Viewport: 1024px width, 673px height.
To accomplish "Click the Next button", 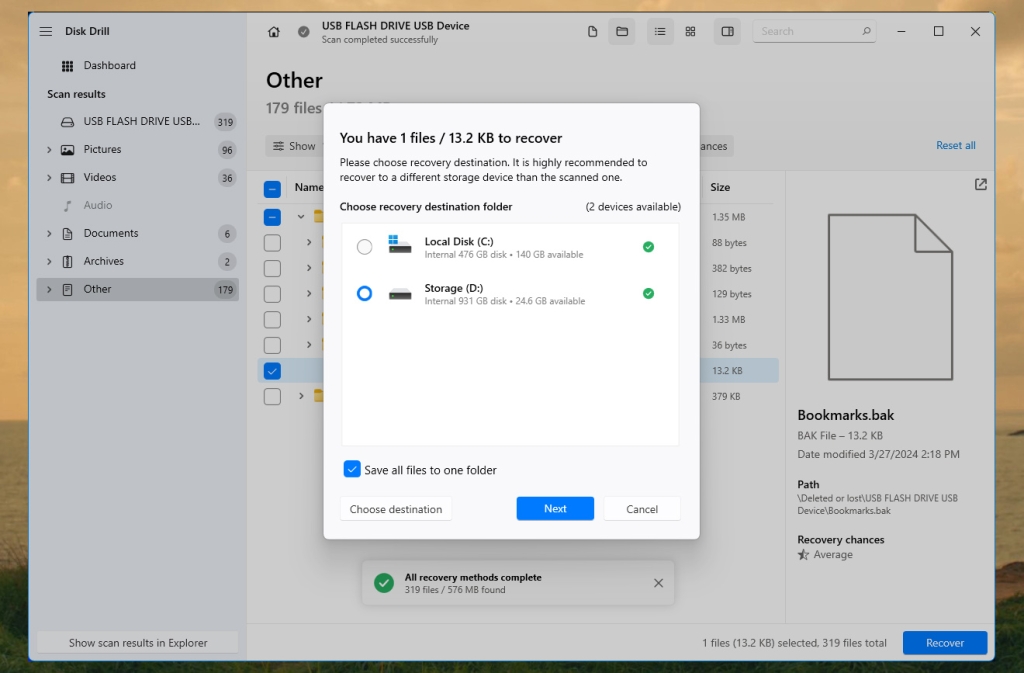I will pos(554,508).
